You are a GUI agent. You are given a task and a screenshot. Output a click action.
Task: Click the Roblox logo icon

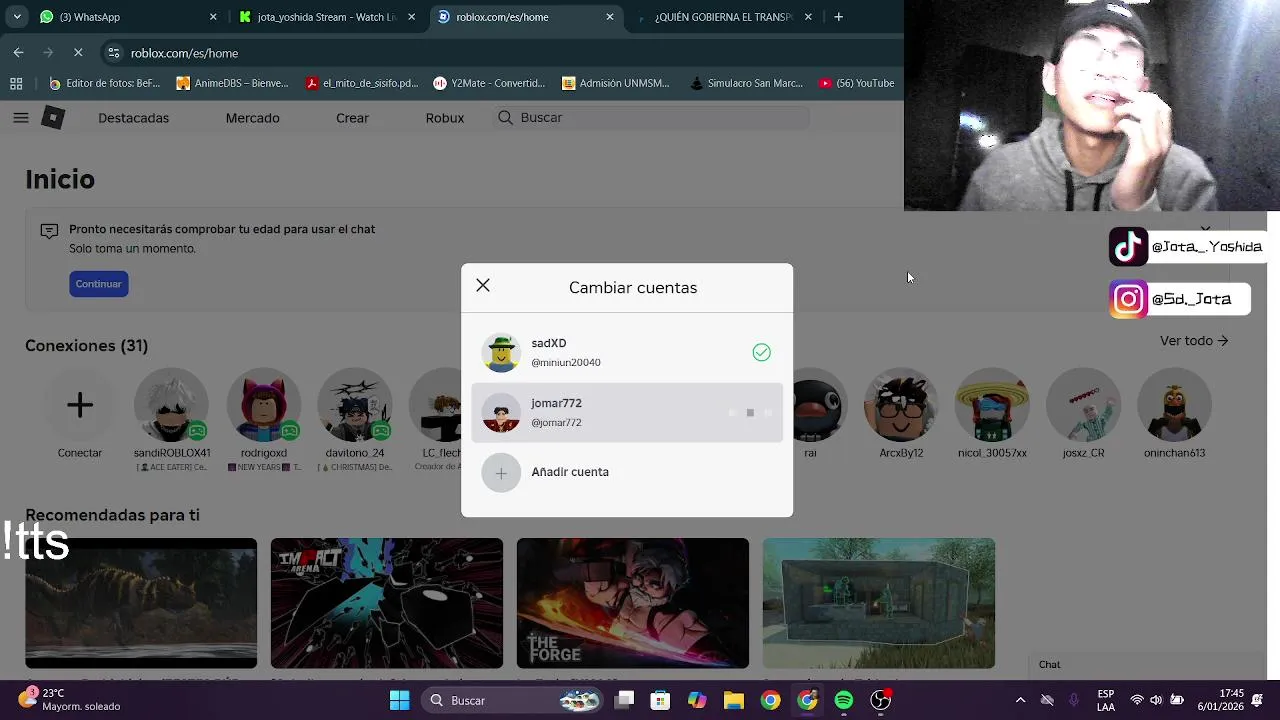click(x=53, y=118)
